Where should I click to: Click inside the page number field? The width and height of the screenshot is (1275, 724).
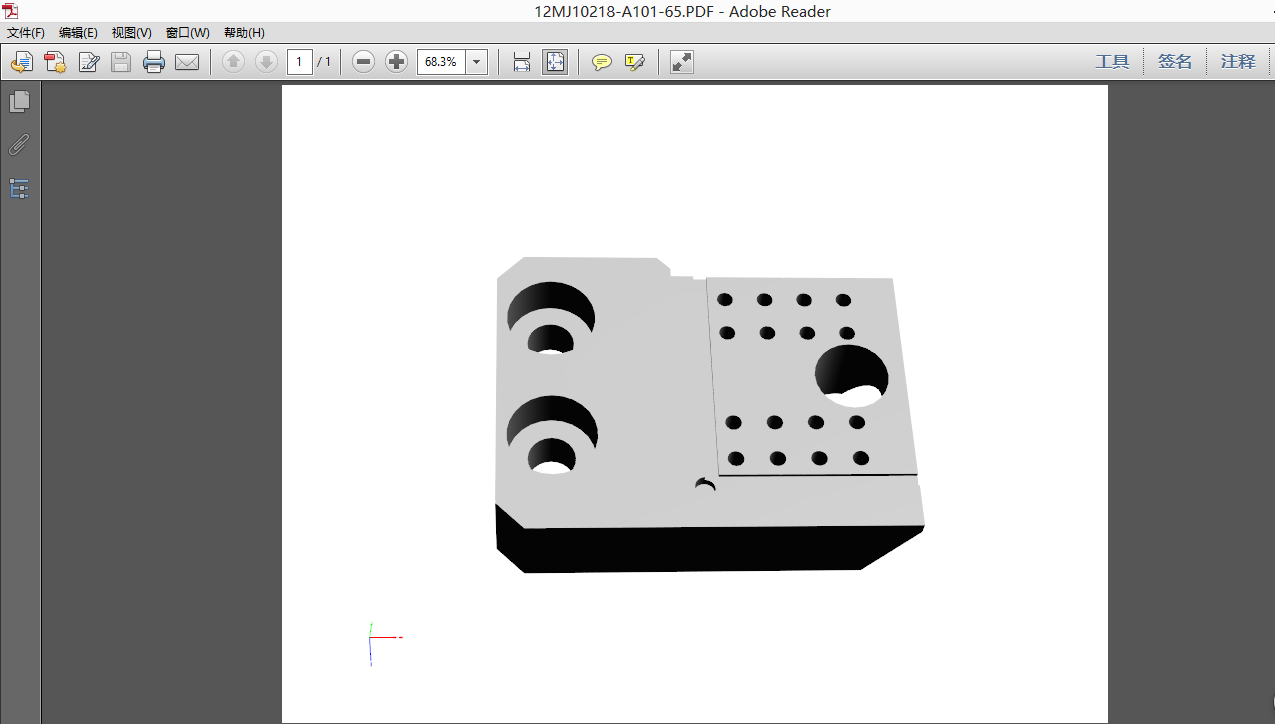pyautogui.click(x=299, y=61)
